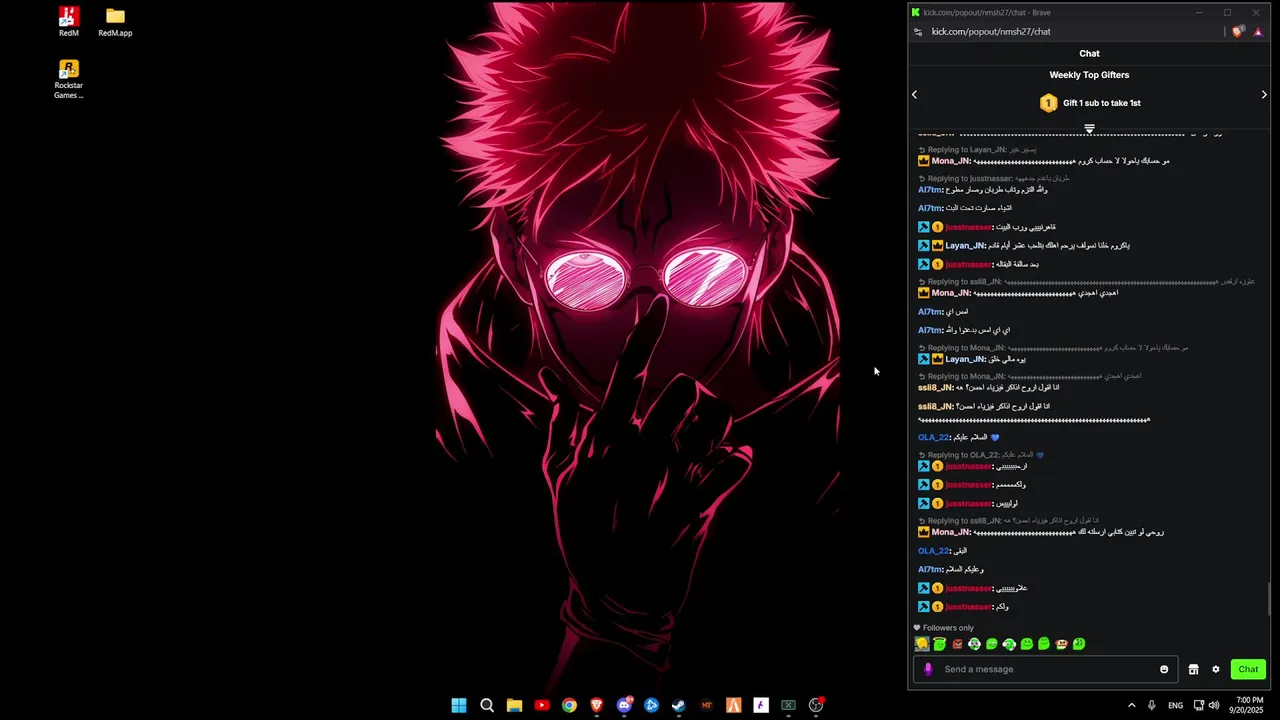
Task: Open taskbar app with red notification dot
Action: point(816,705)
